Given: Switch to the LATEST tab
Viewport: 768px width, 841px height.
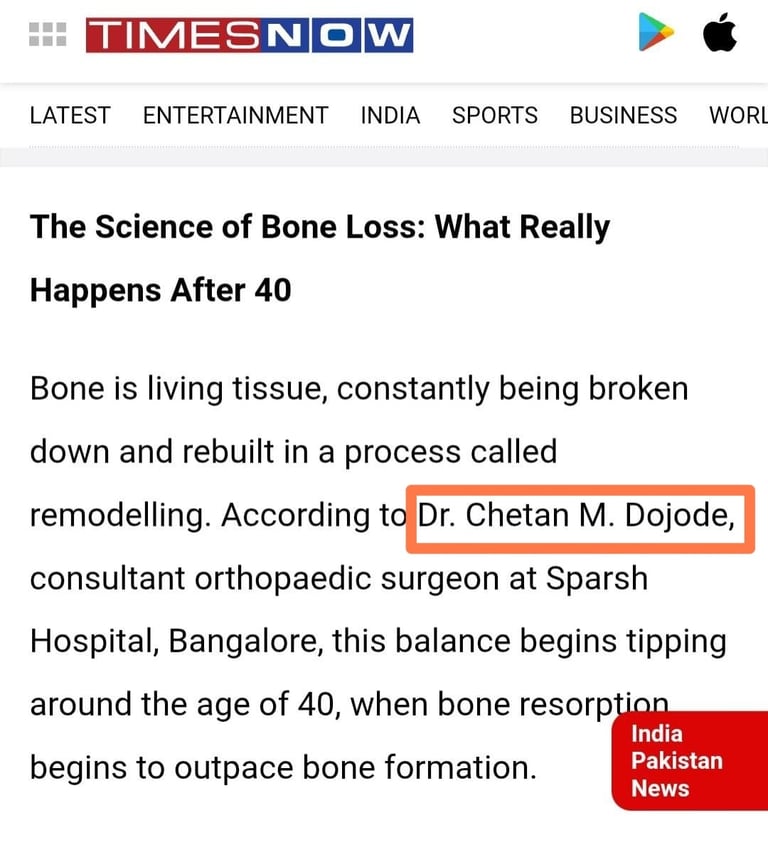Looking at the screenshot, I should [x=70, y=115].
